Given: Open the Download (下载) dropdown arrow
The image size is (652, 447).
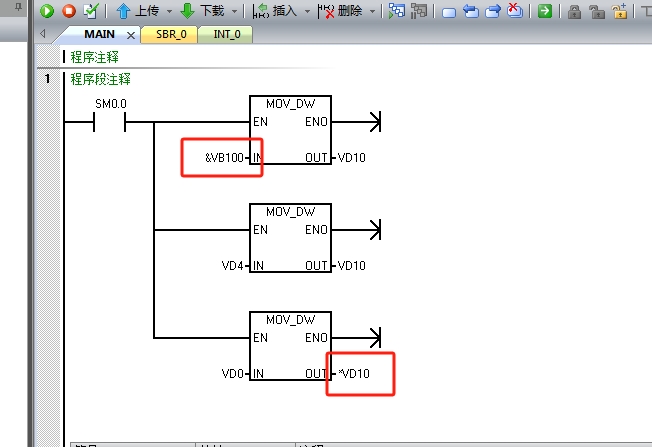Looking at the screenshot, I should pyautogui.click(x=235, y=12).
